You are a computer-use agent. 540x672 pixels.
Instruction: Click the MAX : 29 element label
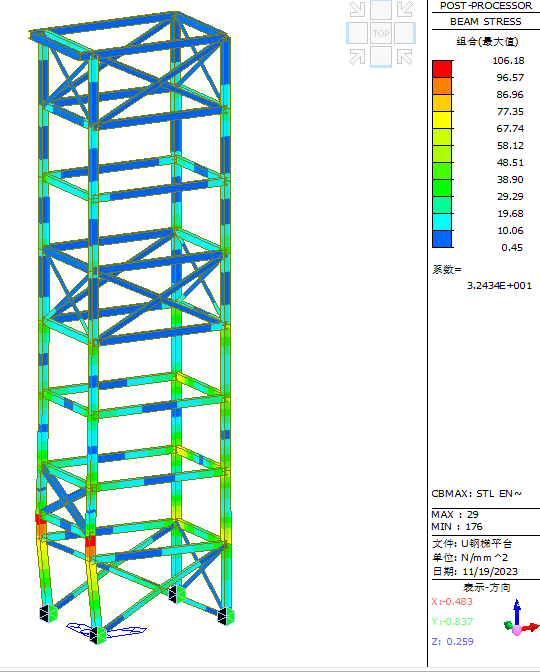(455, 514)
